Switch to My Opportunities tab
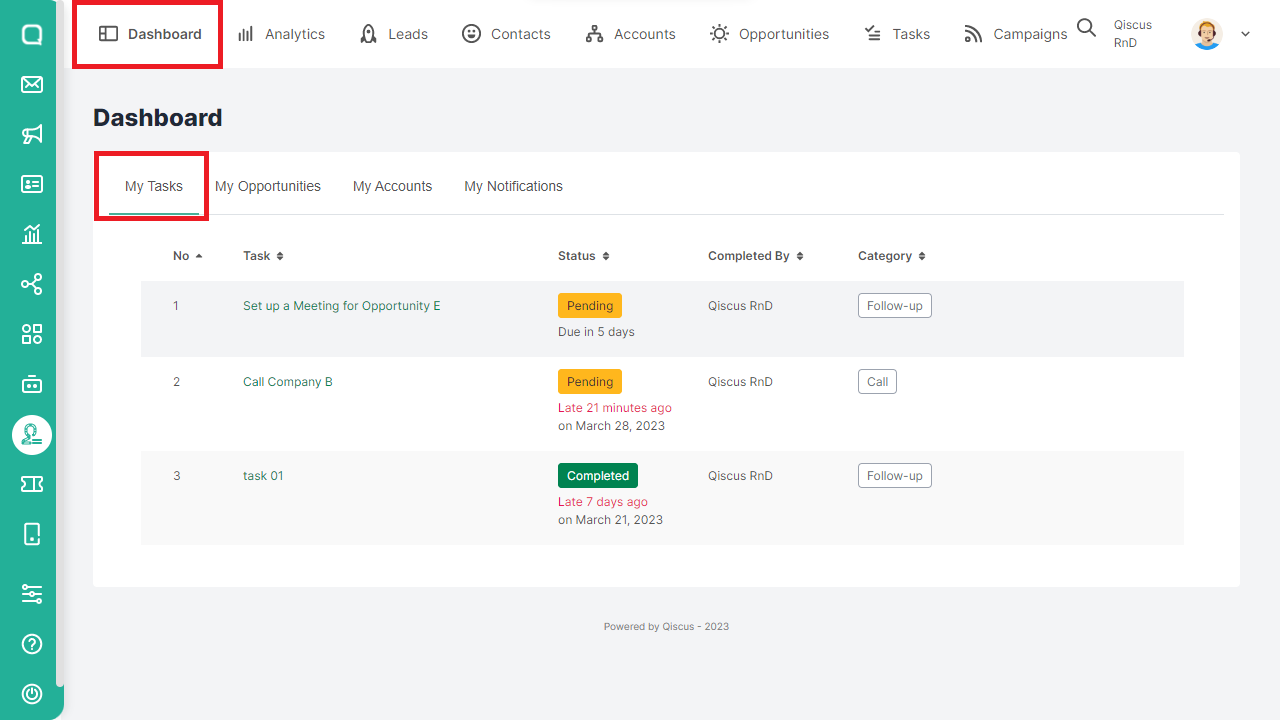 click(x=268, y=186)
